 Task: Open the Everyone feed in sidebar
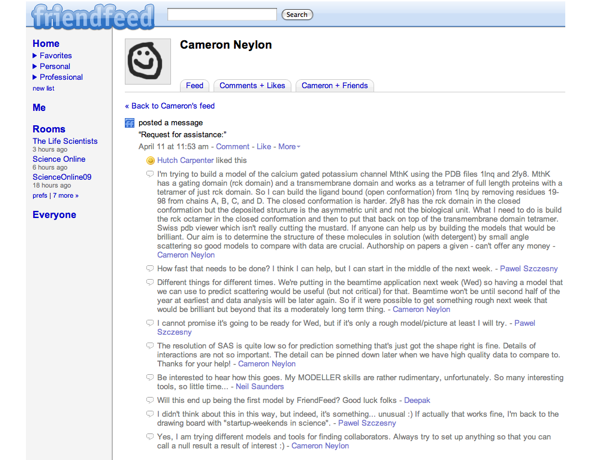[x=54, y=215]
